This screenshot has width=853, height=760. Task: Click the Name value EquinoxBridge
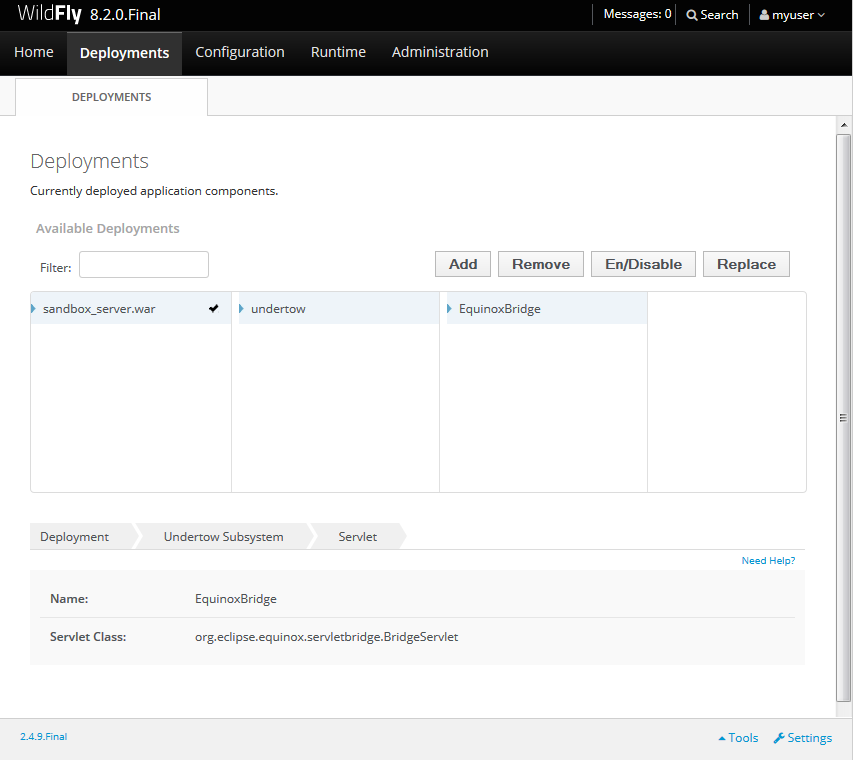click(236, 598)
